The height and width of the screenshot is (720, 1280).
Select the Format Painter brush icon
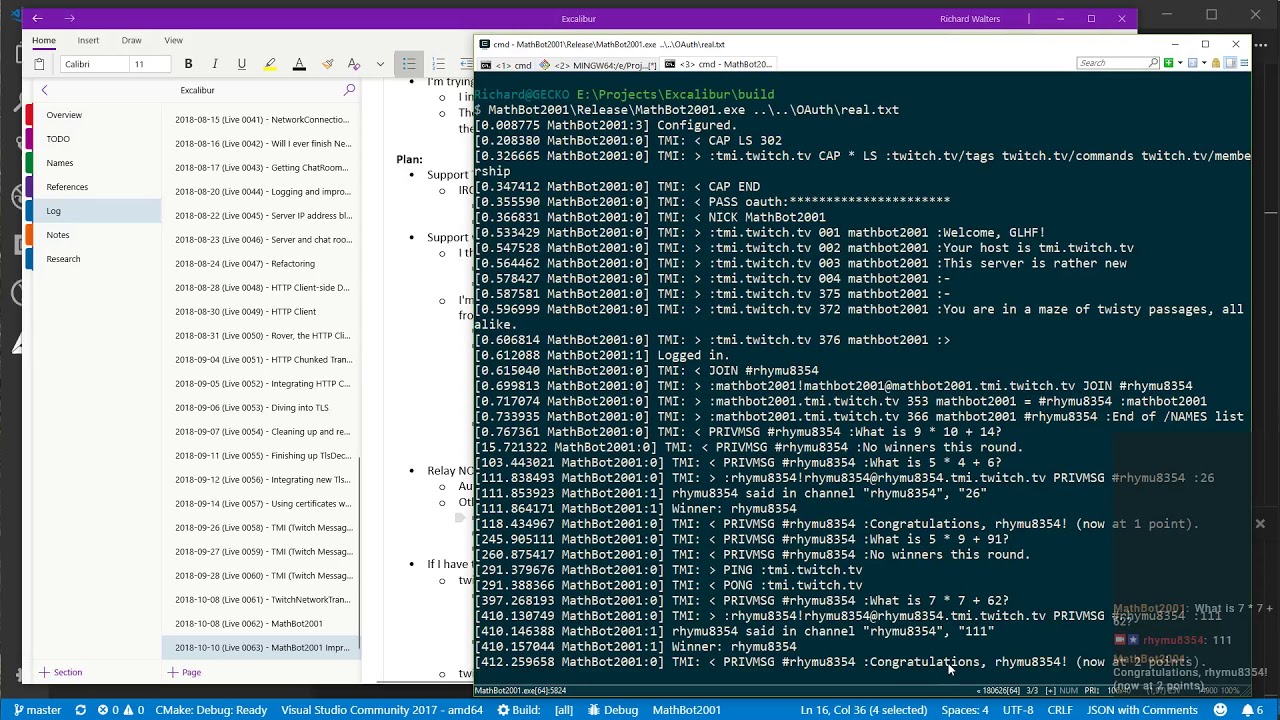[327, 64]
